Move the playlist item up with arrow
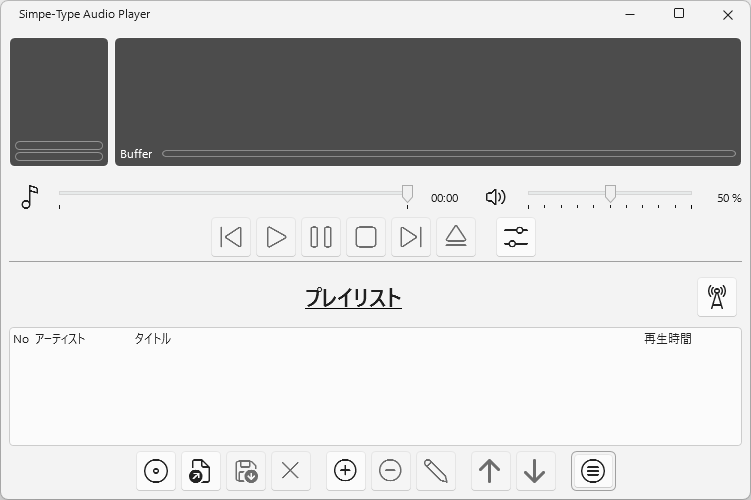Image resolution: width=751 pixels, height=500 pixels. (490, 471)
